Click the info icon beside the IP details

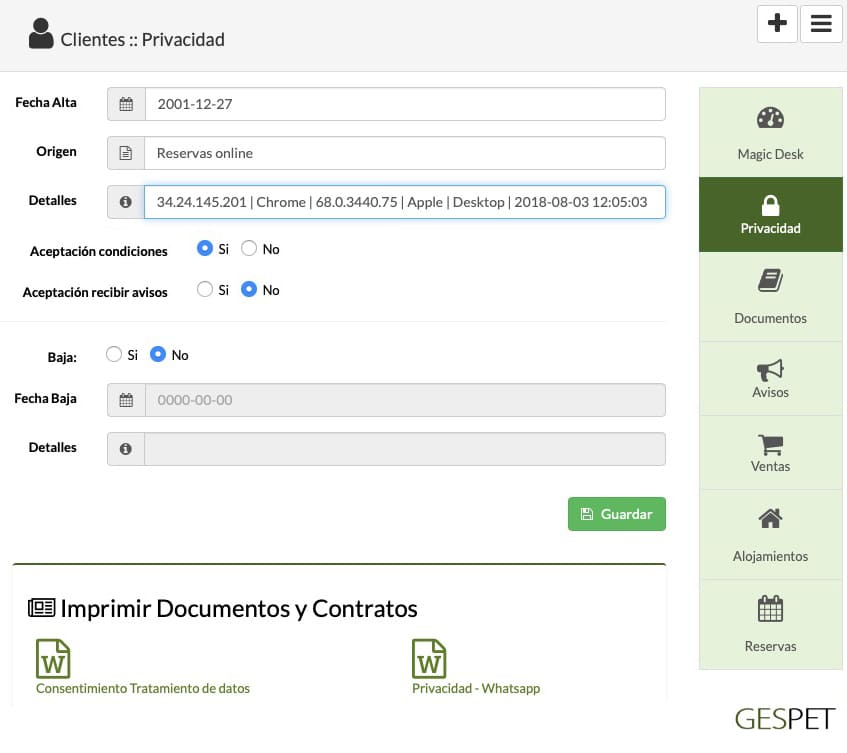(126, 202)
